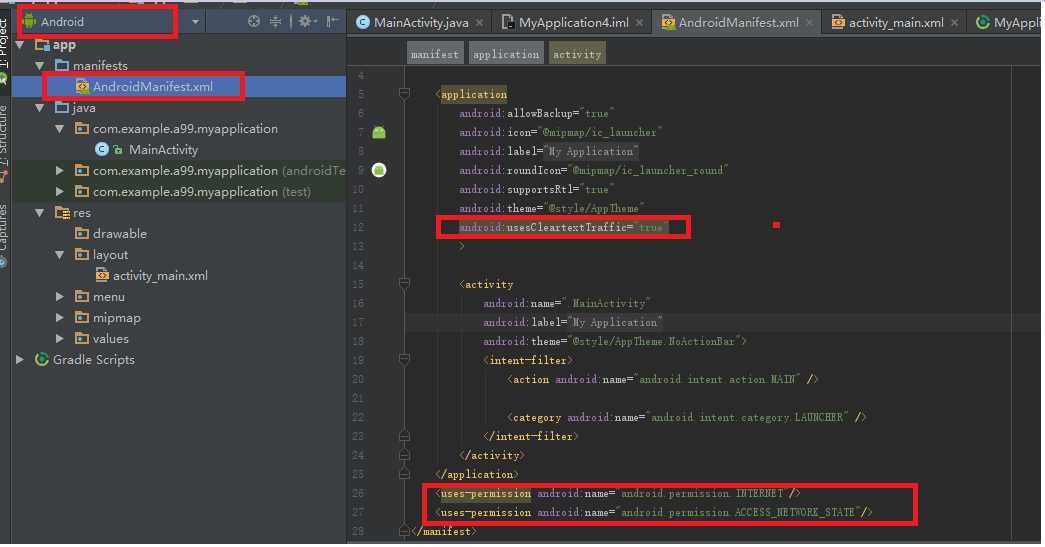Image resolution: width=1045 pixels, height=547 pixels.
Task: Close the MyApplication4.iml tab
Action: [x=639, y=23]
